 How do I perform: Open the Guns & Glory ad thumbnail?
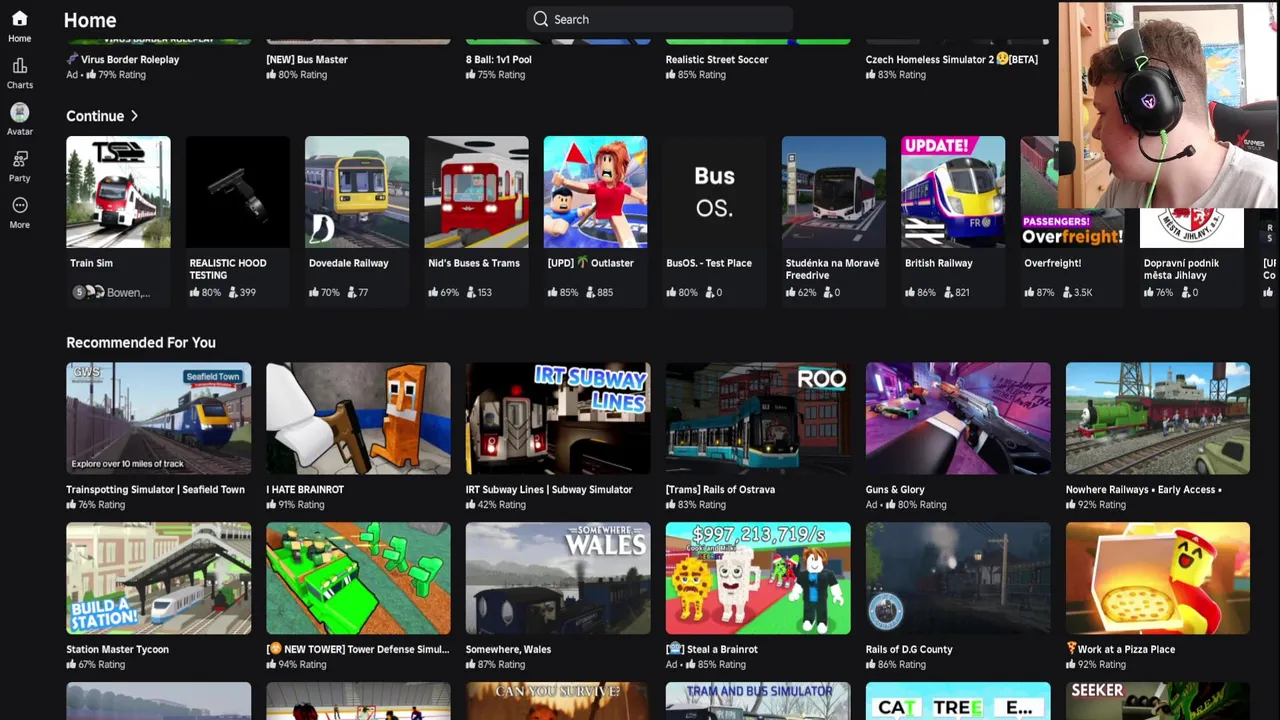tap(958, 418)
